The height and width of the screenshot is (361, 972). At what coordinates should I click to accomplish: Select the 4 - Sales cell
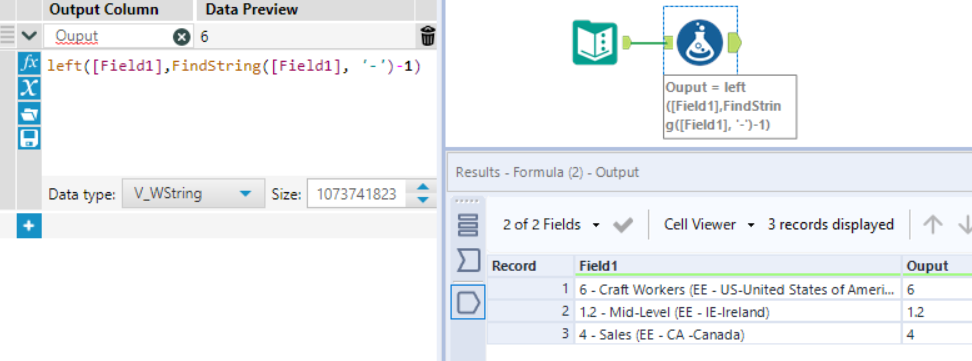pyautogui.click(x=737, y=334)
